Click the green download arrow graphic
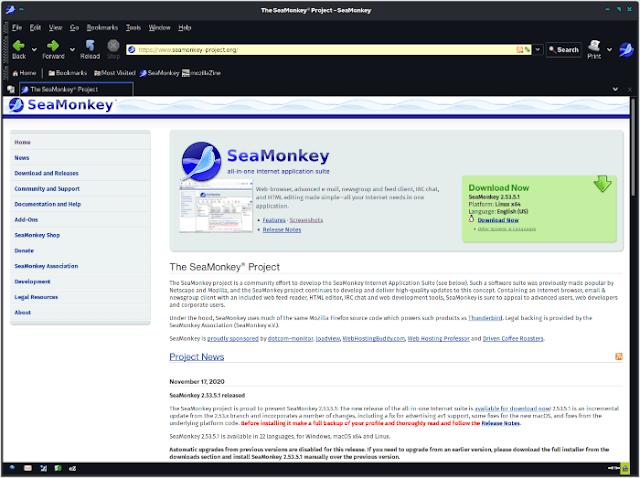Screen dimensions: 640x478 [602, 184]
